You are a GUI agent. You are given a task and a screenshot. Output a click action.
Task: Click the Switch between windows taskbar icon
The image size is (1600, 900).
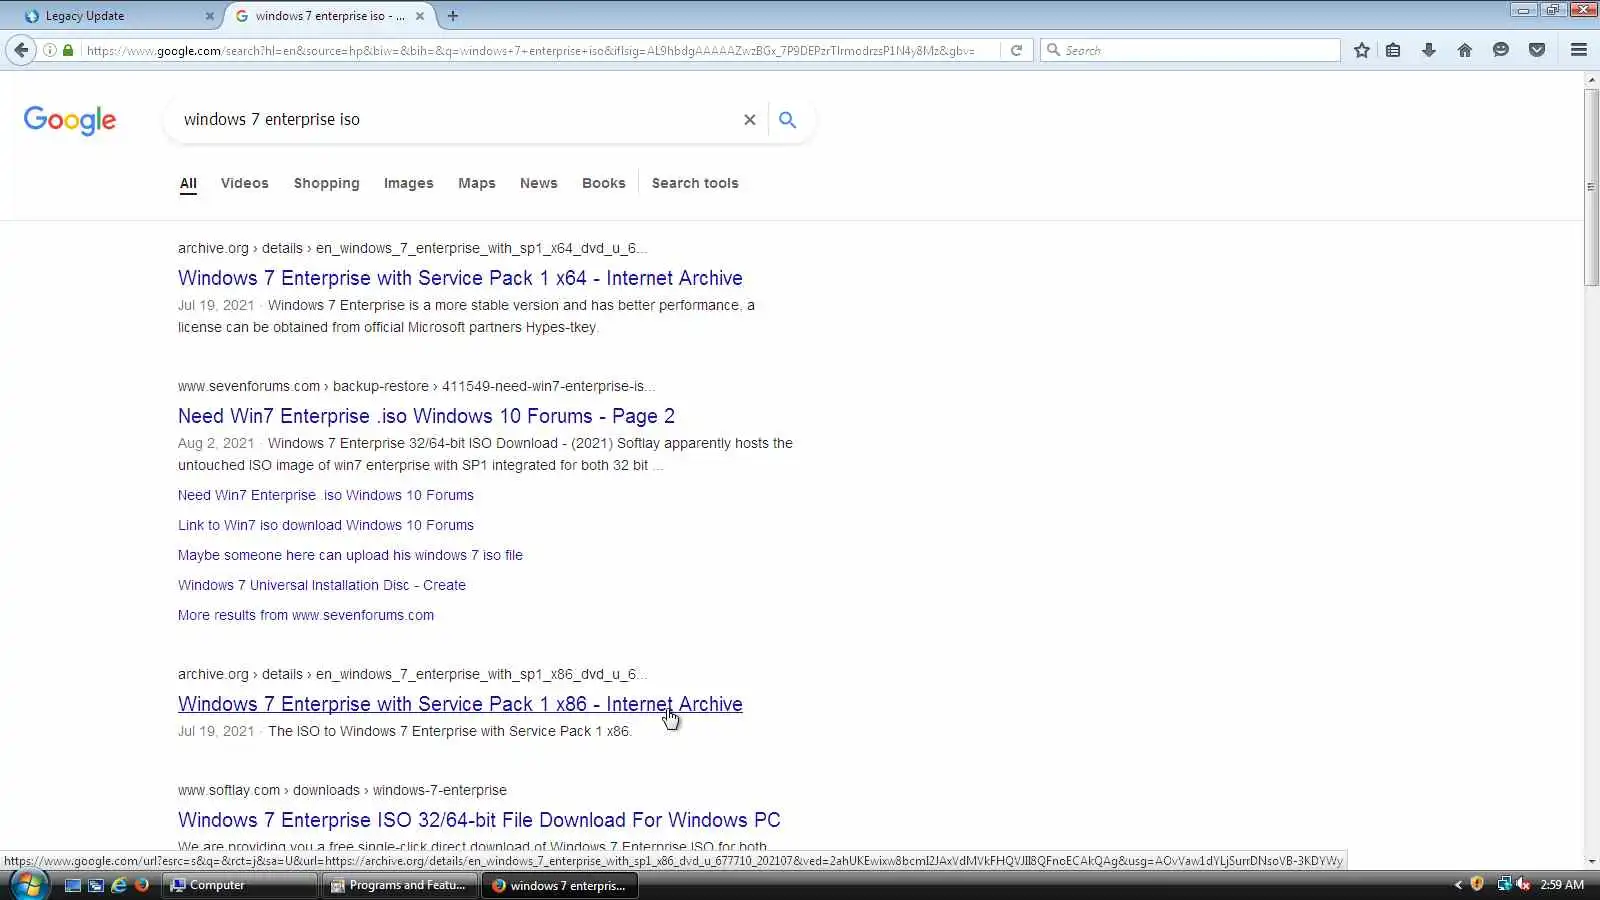[x=96, y=885]
